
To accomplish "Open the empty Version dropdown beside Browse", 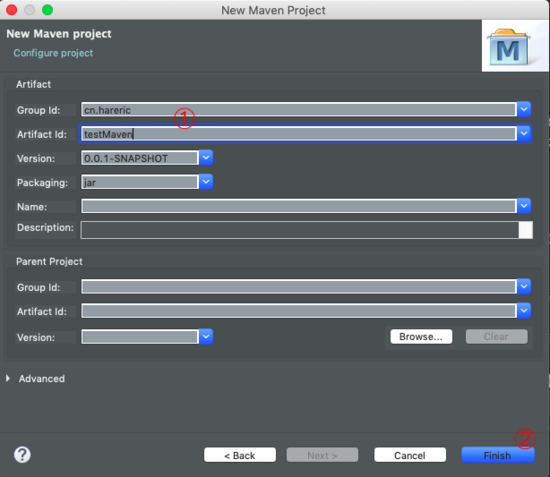I will click(206, 336).
